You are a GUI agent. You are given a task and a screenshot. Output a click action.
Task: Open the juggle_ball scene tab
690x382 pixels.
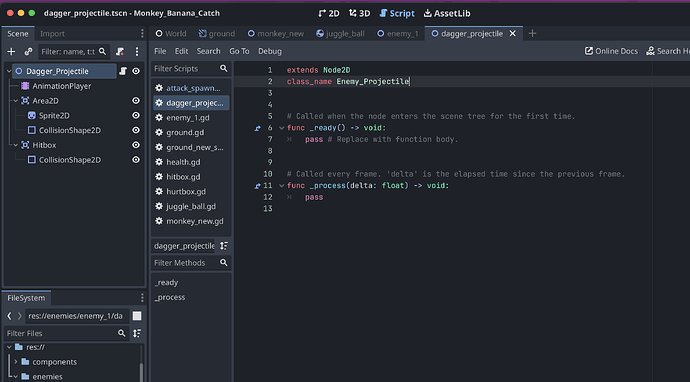(x=340, y=33)
